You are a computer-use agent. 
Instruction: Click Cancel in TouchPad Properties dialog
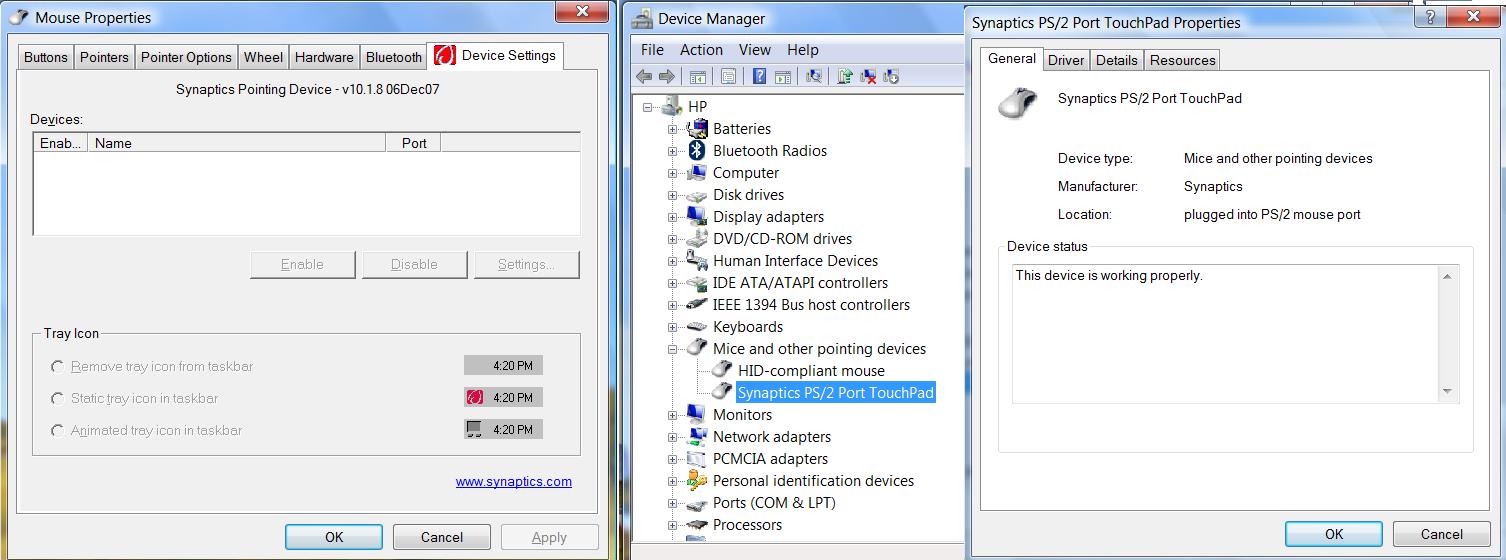[x=1442, y=534]
